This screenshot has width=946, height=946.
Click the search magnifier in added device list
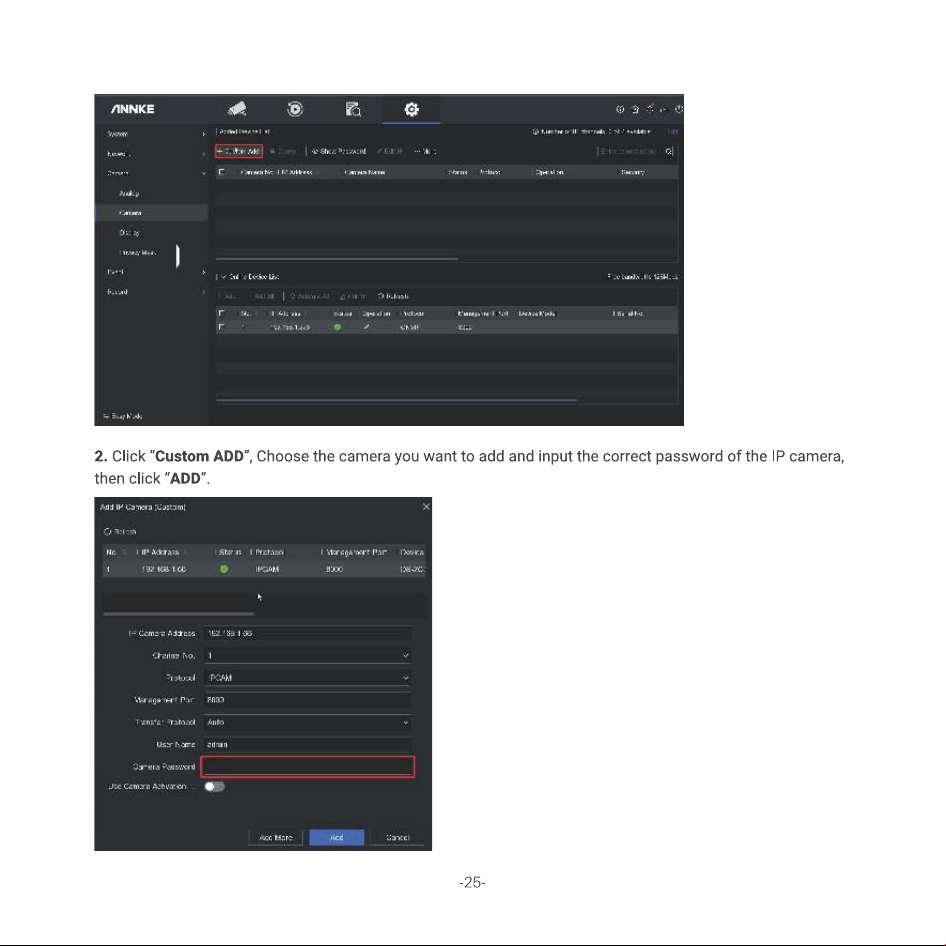[669, 151]
